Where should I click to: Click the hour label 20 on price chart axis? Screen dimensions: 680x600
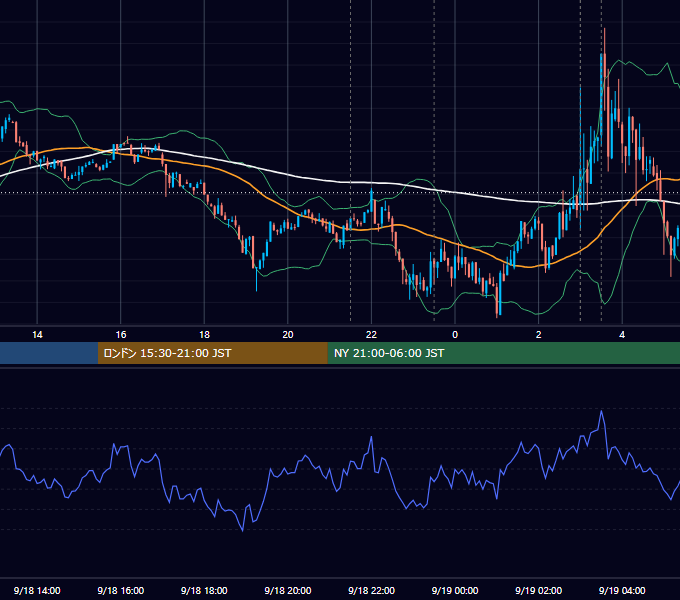click(288, 335)
